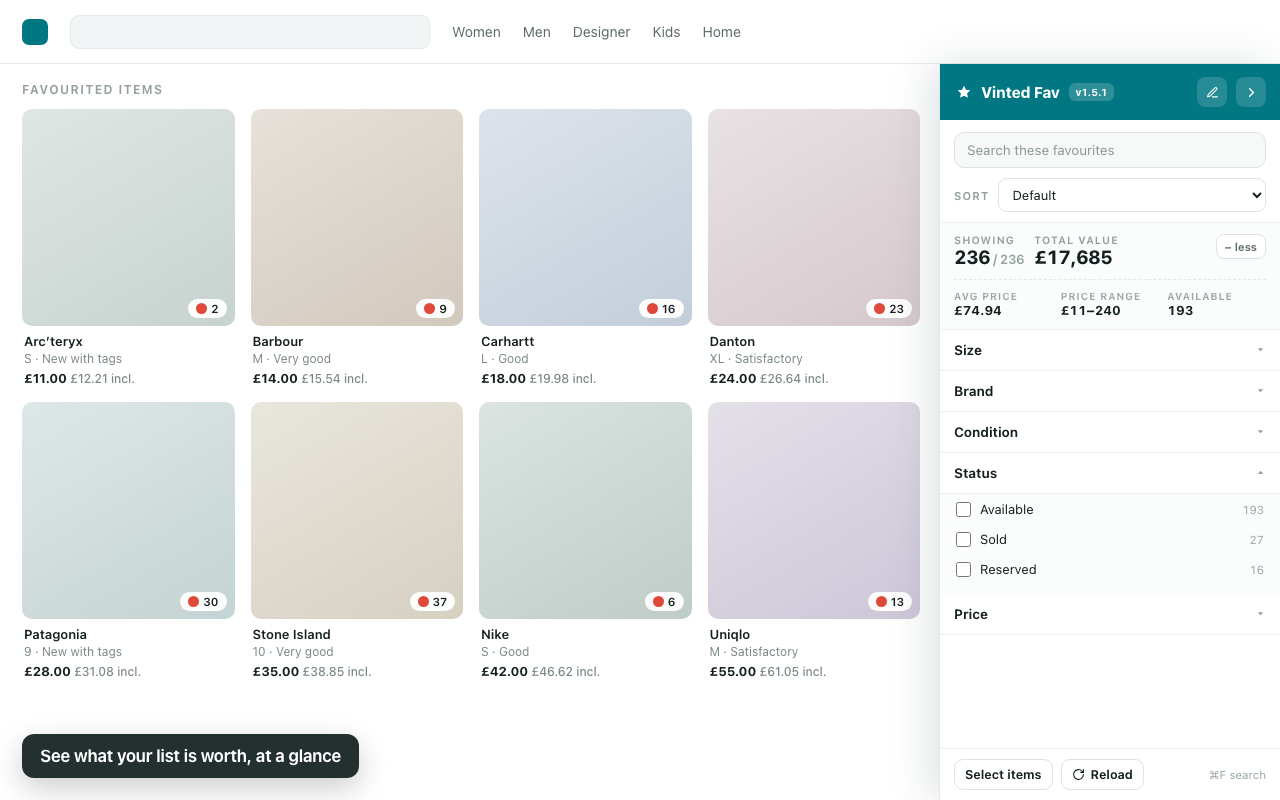The width and height of the screenshot is (1280, 800).
Task: Click the Select items button
Action: click(x=1003, y=775)
